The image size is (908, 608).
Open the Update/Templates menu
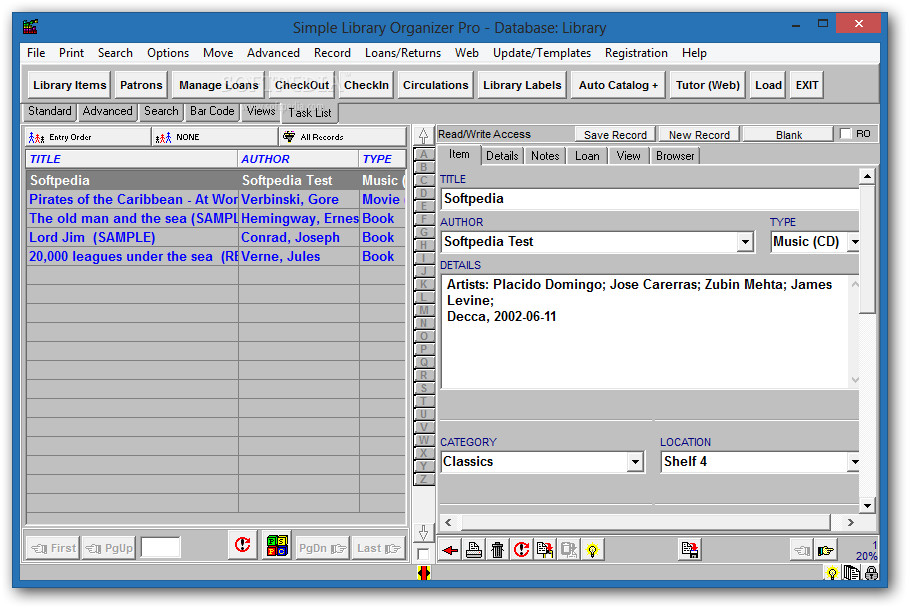542,53
